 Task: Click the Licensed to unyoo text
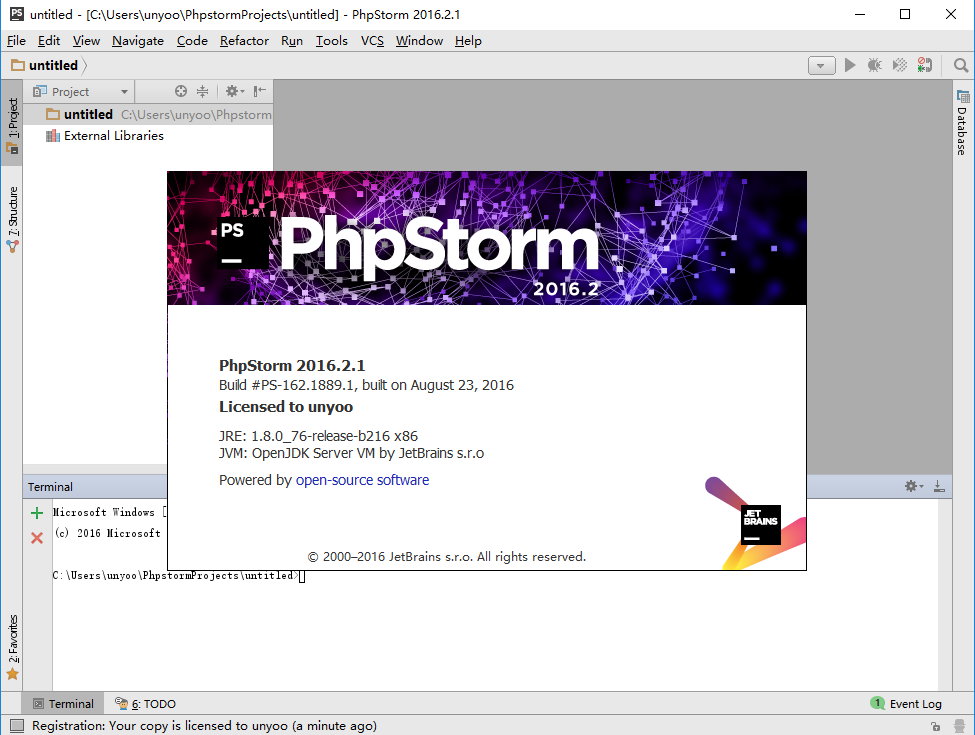click(x=286, y=407)
